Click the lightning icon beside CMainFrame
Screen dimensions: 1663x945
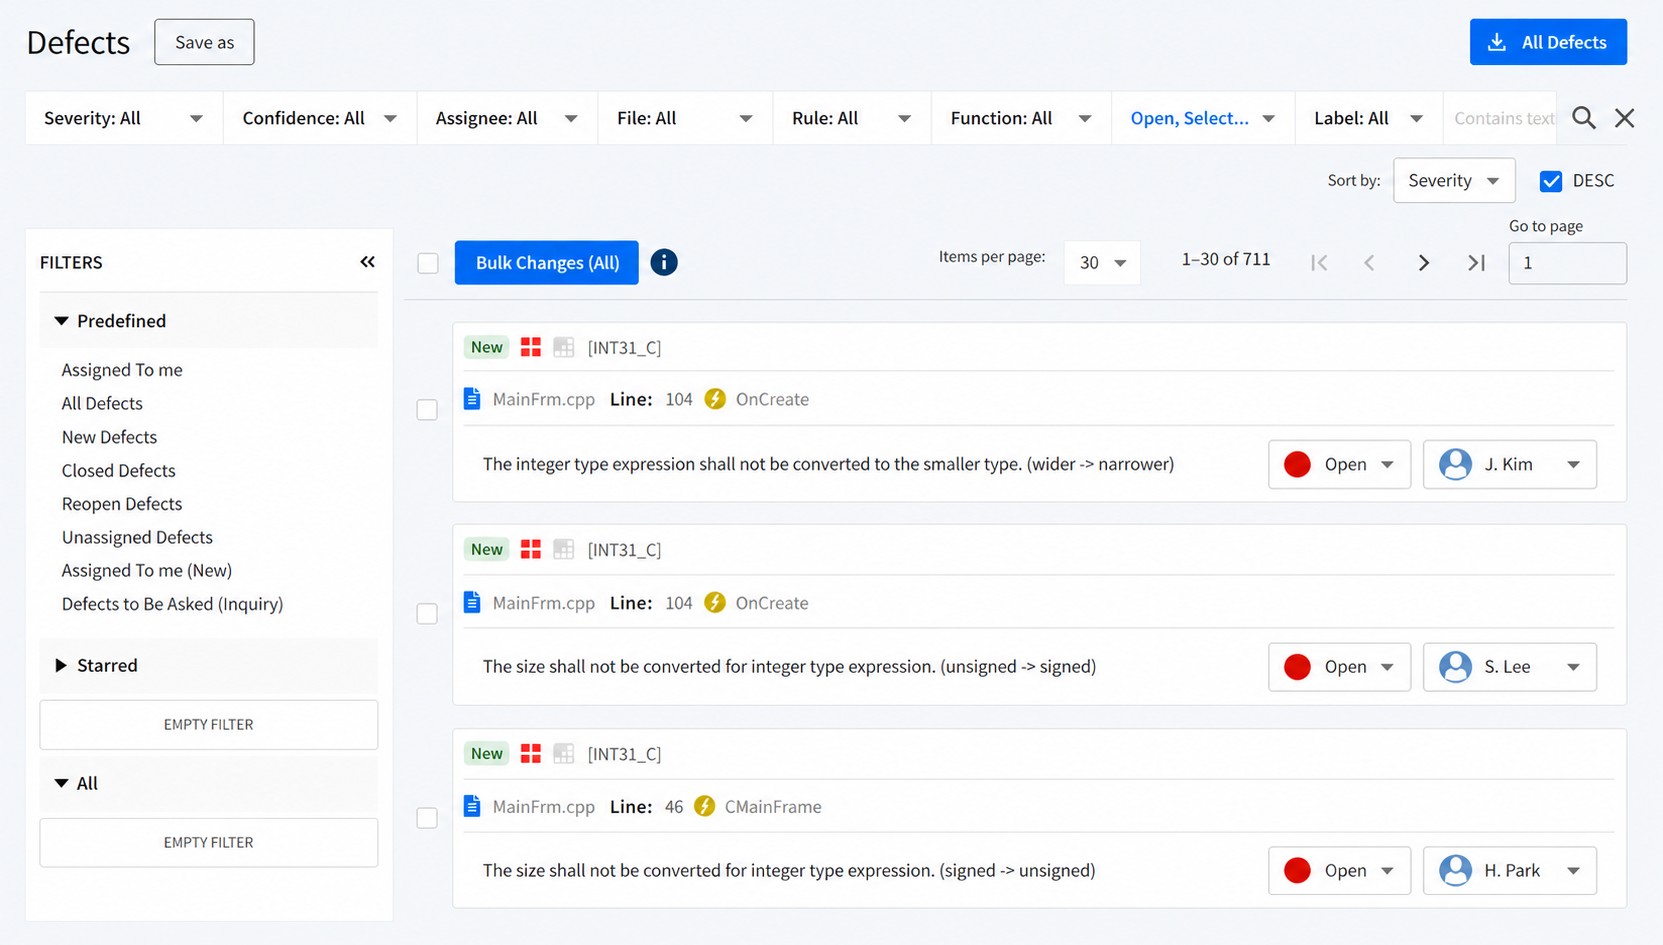(x=704, y=806)
